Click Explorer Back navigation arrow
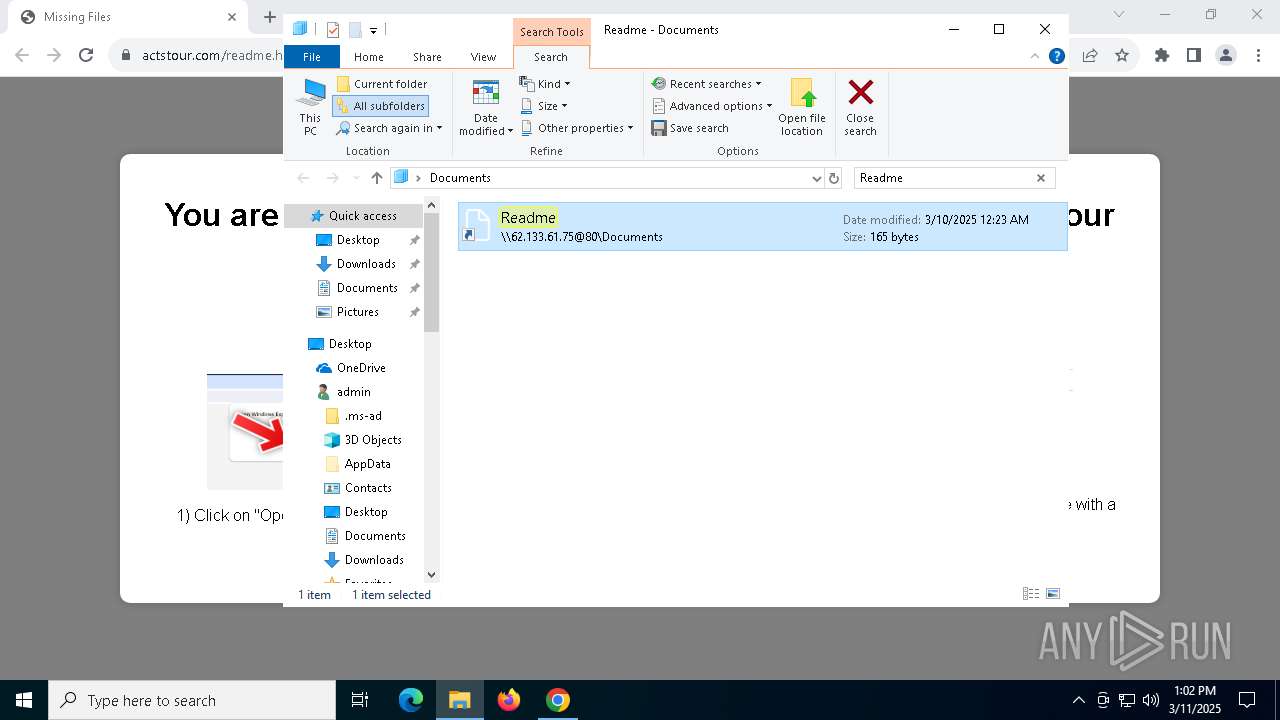Viewport: 1280px width, 720px height. 303,178
